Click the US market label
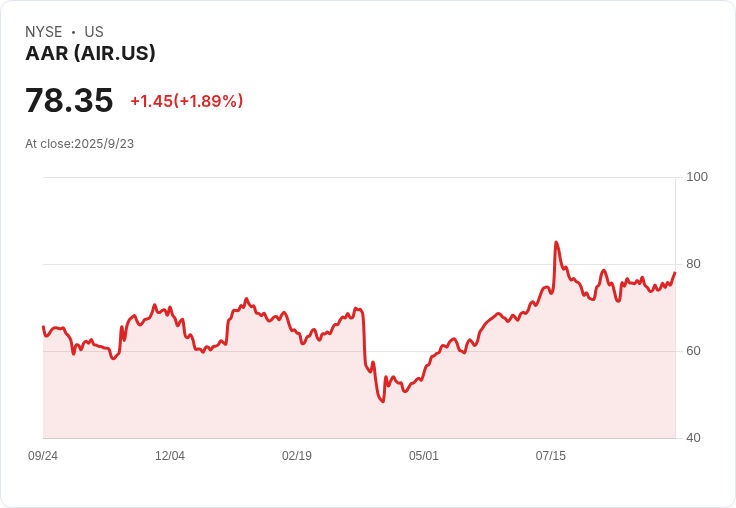The image size is (736, 508). tap(94, 32)
